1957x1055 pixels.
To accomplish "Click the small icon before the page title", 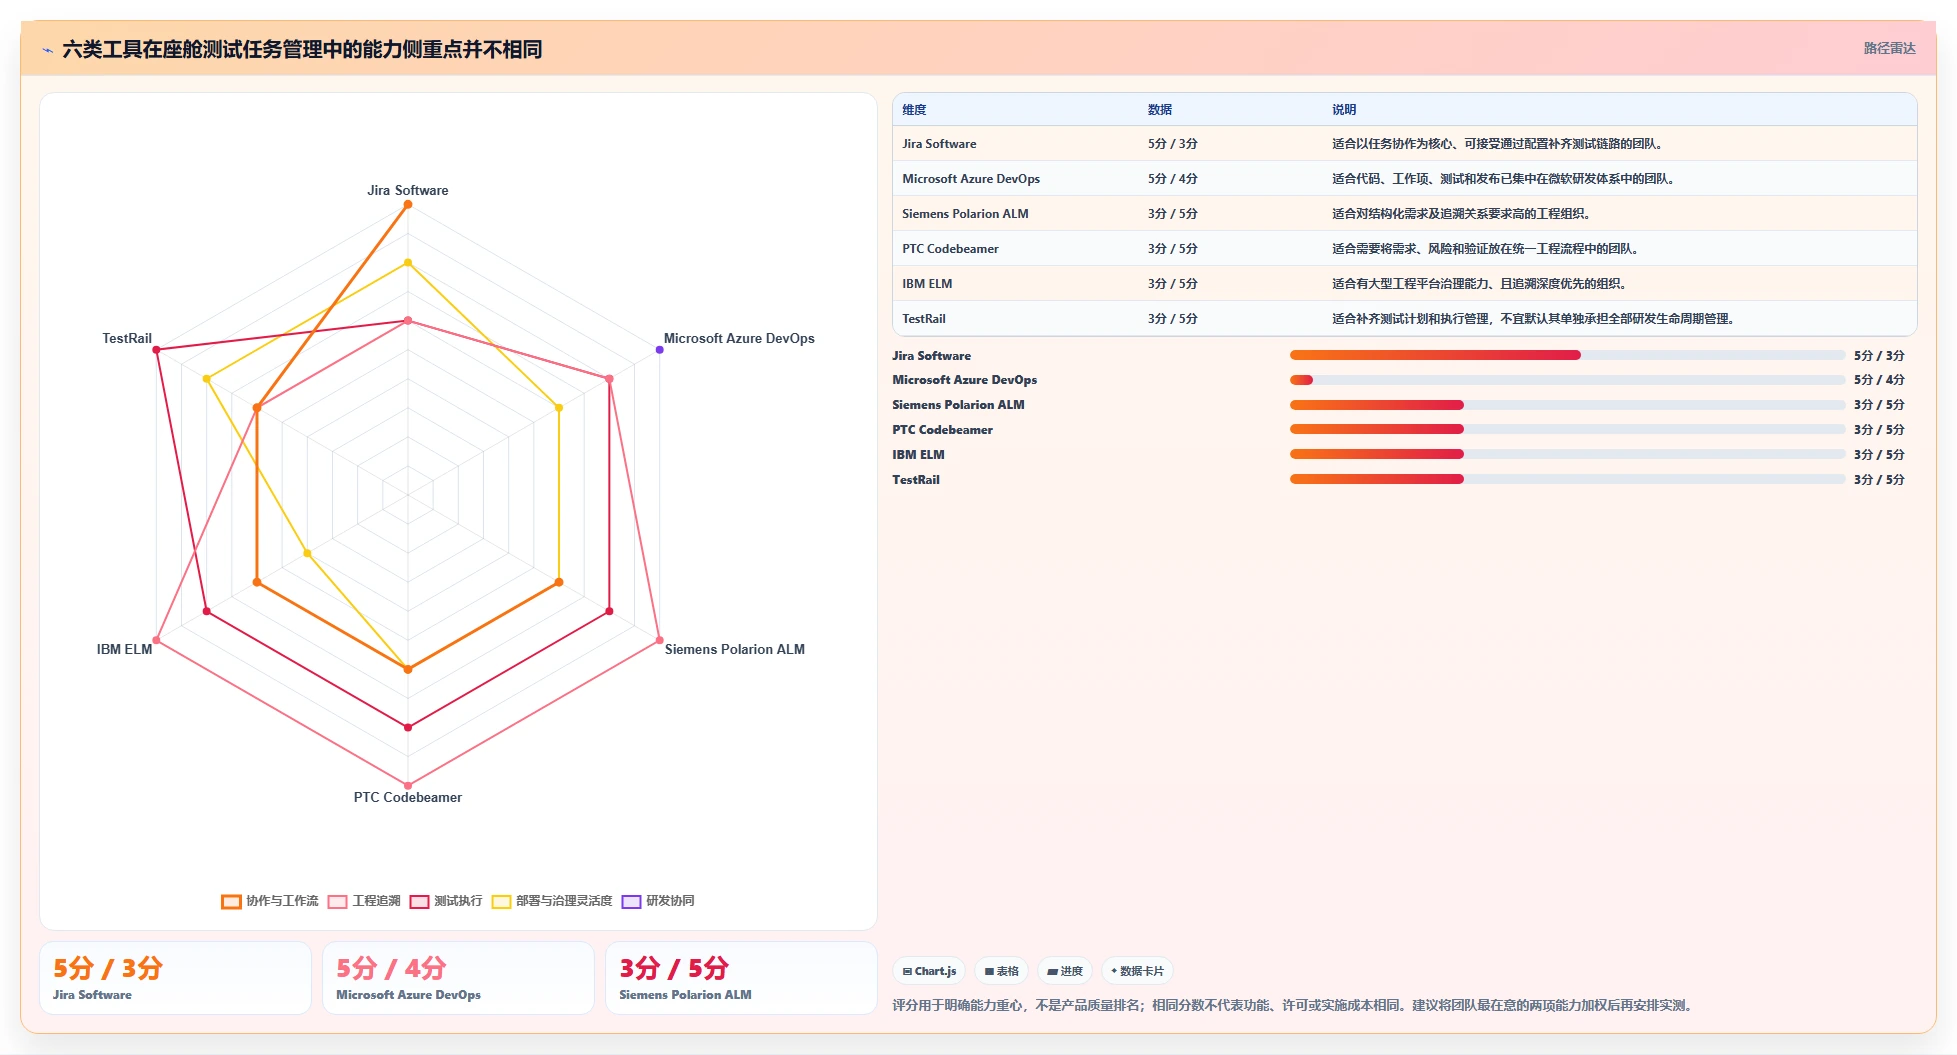I will pyautogui.click(x=47, y=50).
